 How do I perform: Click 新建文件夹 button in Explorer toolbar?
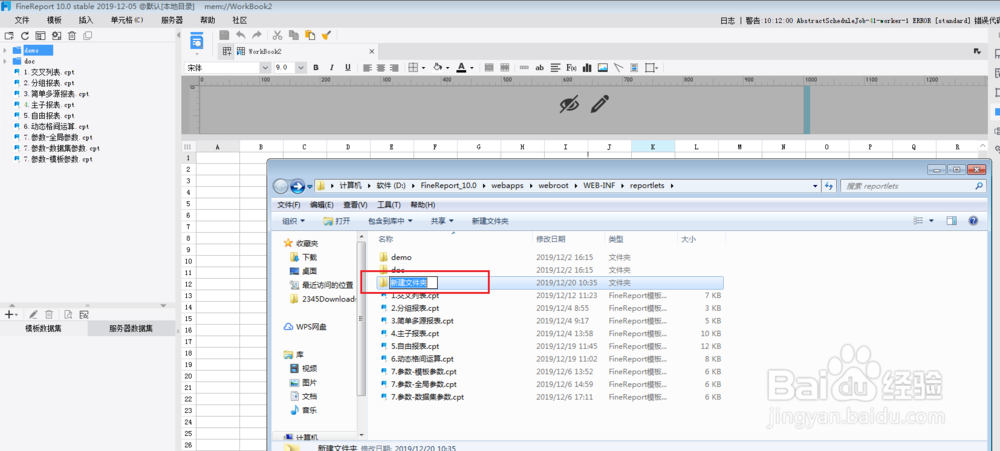(x=490, y=221)
